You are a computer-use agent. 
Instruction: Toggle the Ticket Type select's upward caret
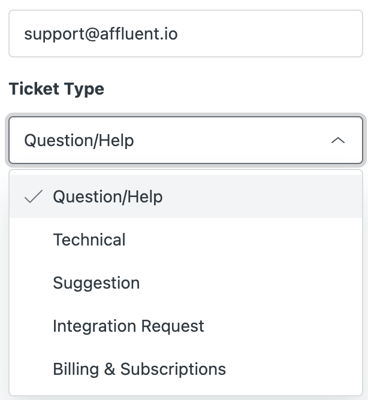338,140
